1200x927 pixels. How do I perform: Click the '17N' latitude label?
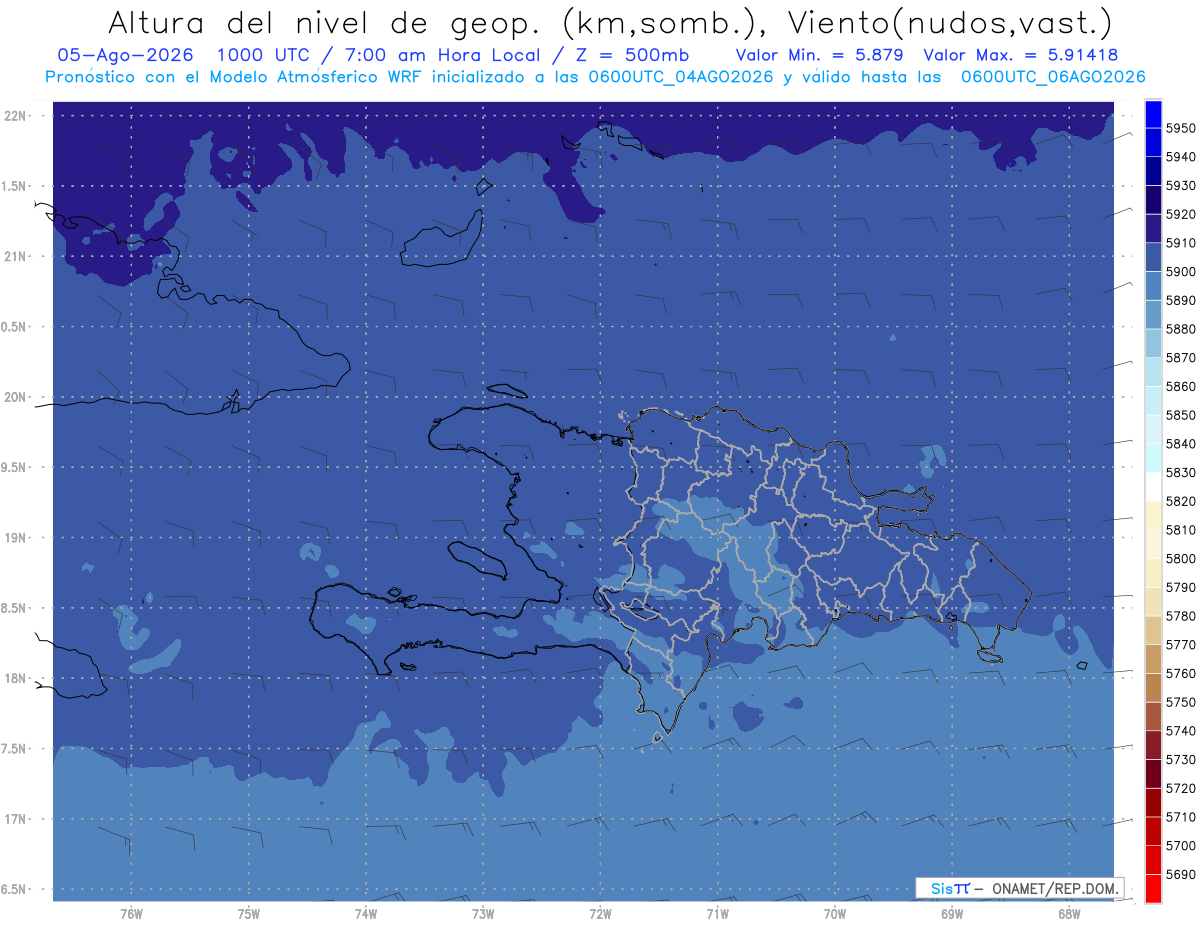[x=17, y=820]
